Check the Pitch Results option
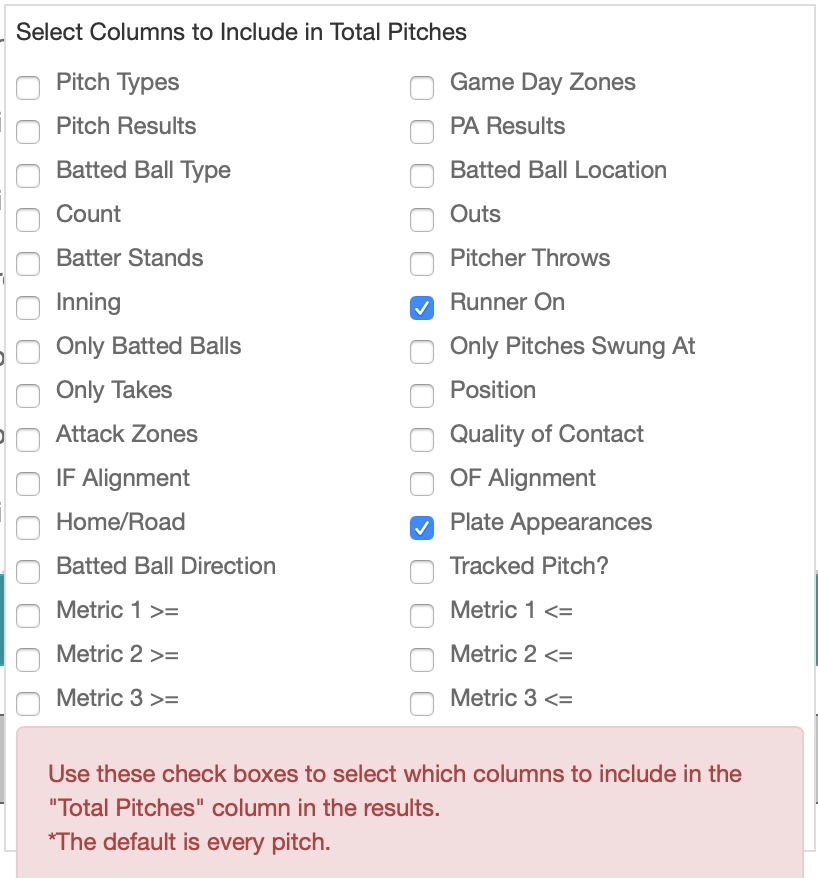Image resolution: width=818 pixels, height=878 pixels. [x=28, y=131]
